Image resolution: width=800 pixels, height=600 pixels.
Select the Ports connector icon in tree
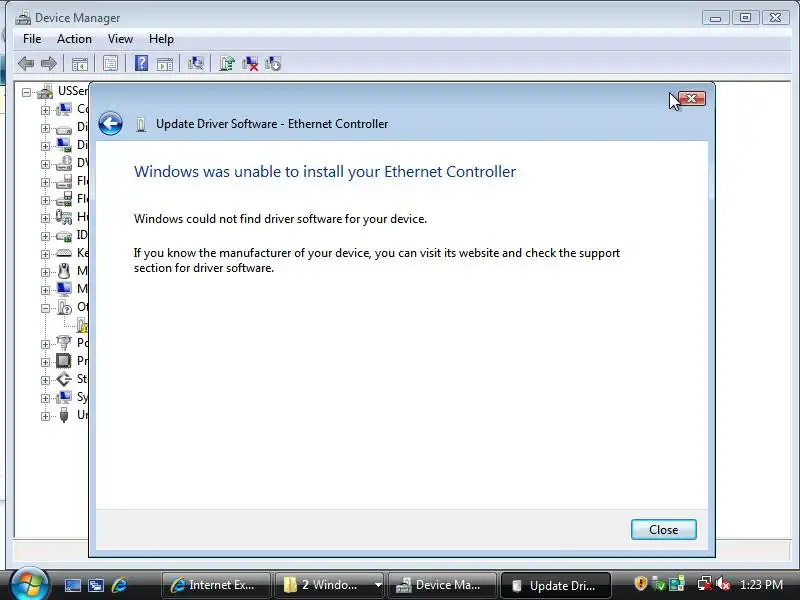tap(64, 343)
